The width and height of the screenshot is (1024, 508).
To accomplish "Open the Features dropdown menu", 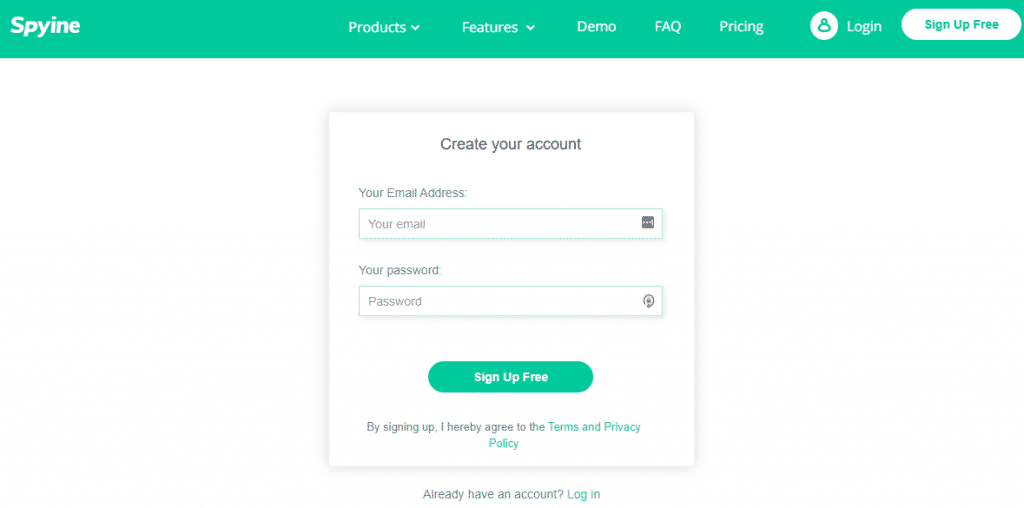I will 498,27.
